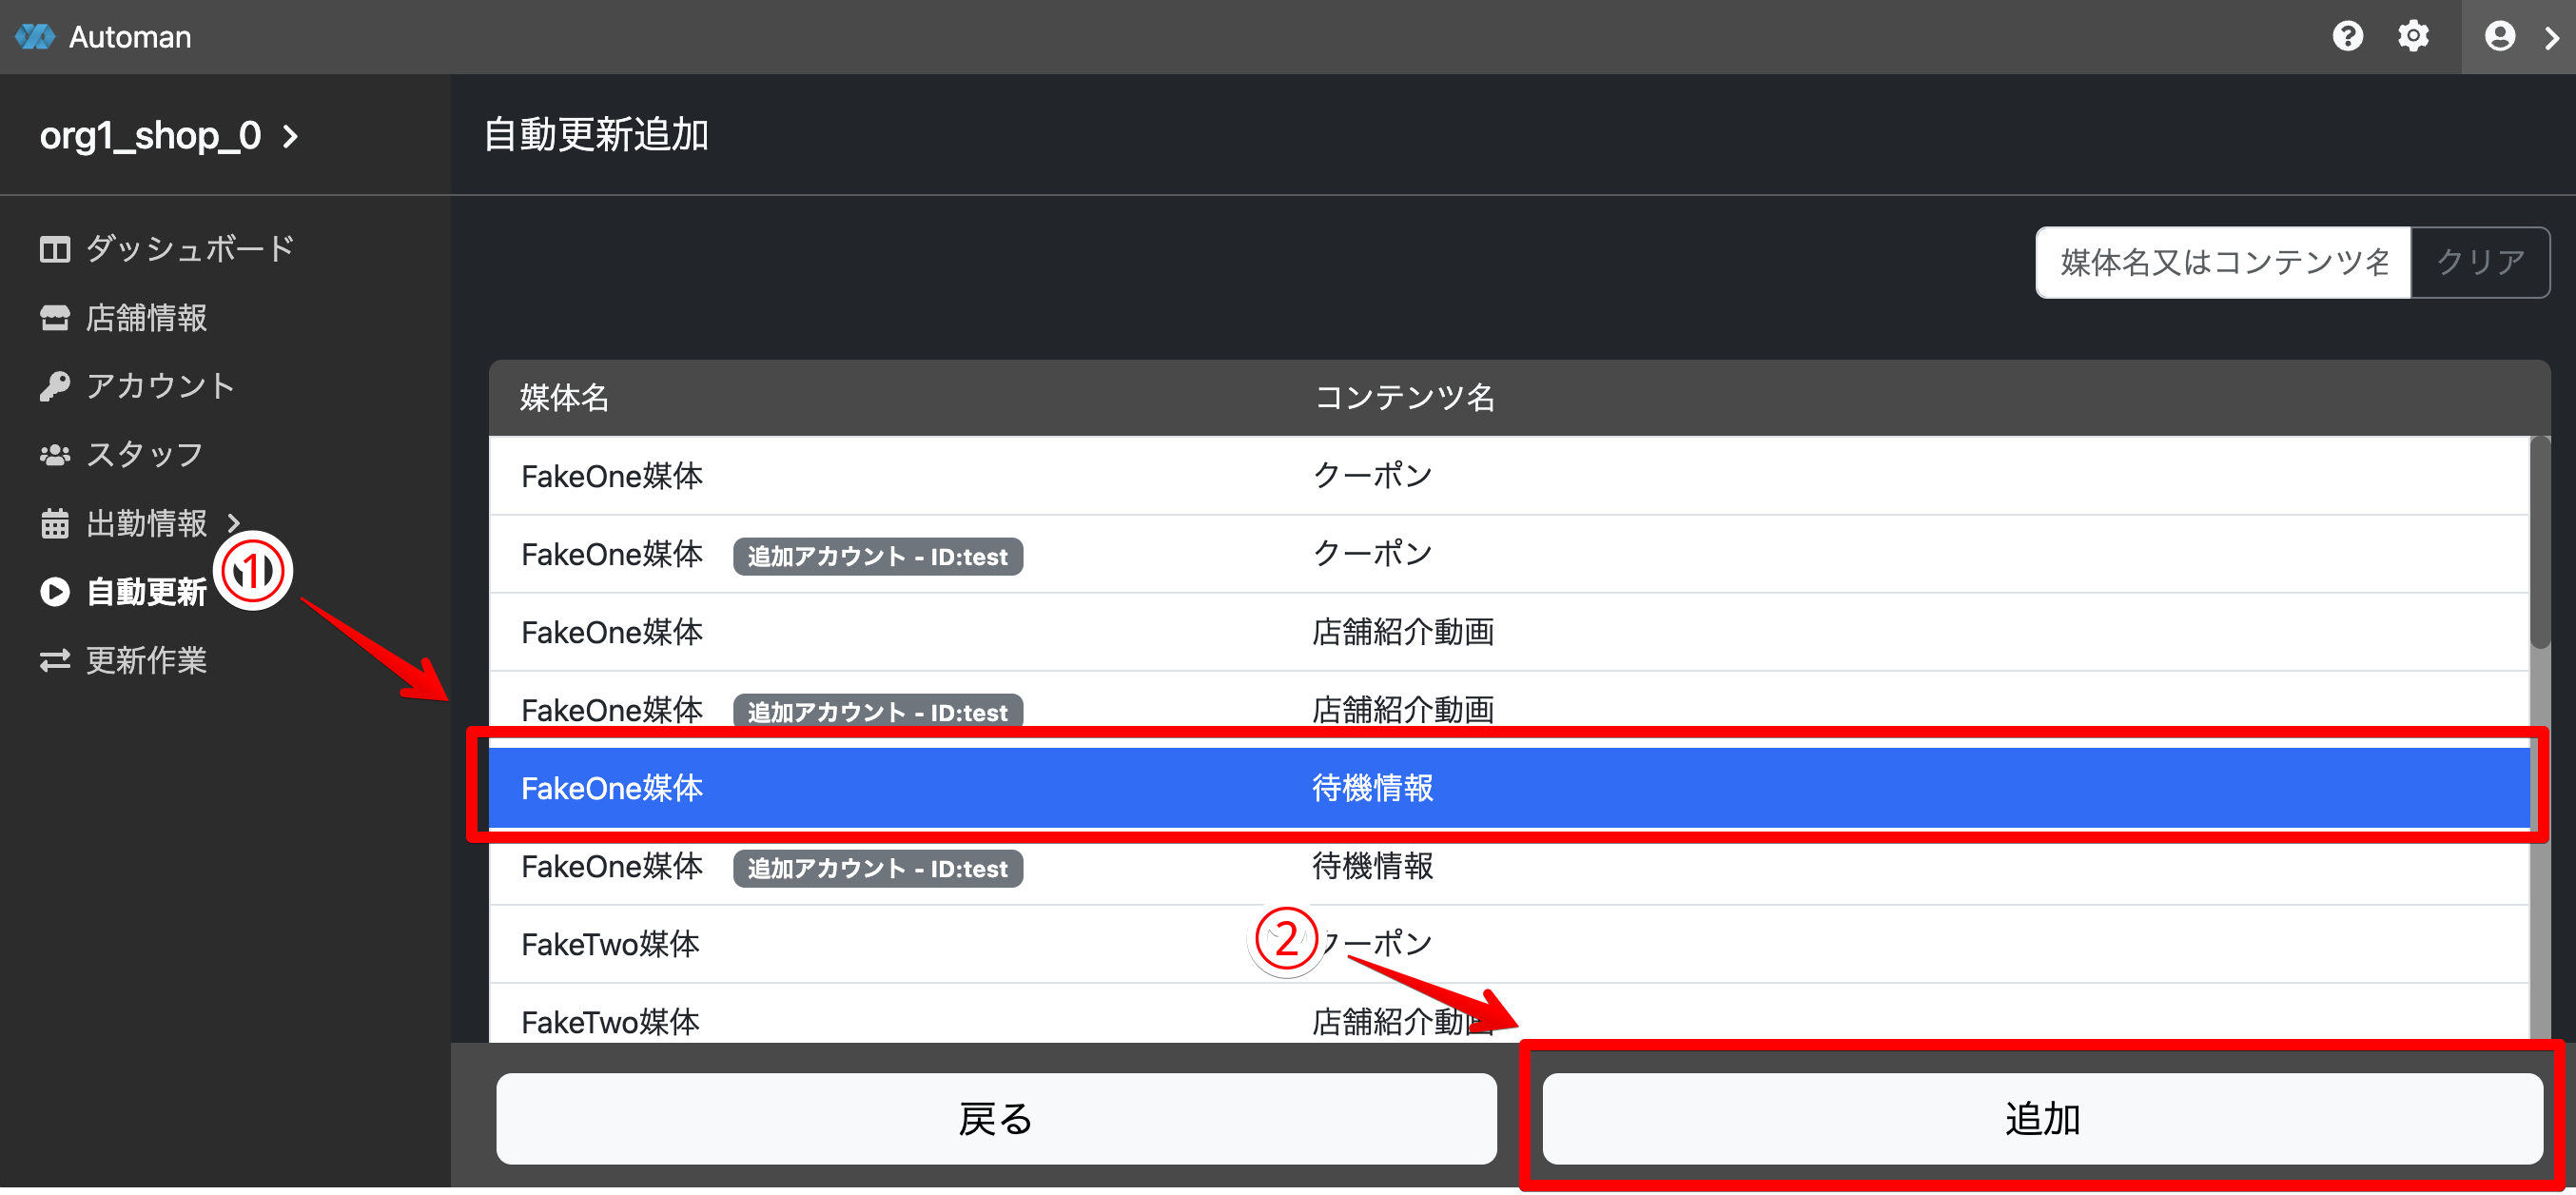Expand the top-right chevron next to profile
2576x1195 pixels.
tap(2551, 37)
